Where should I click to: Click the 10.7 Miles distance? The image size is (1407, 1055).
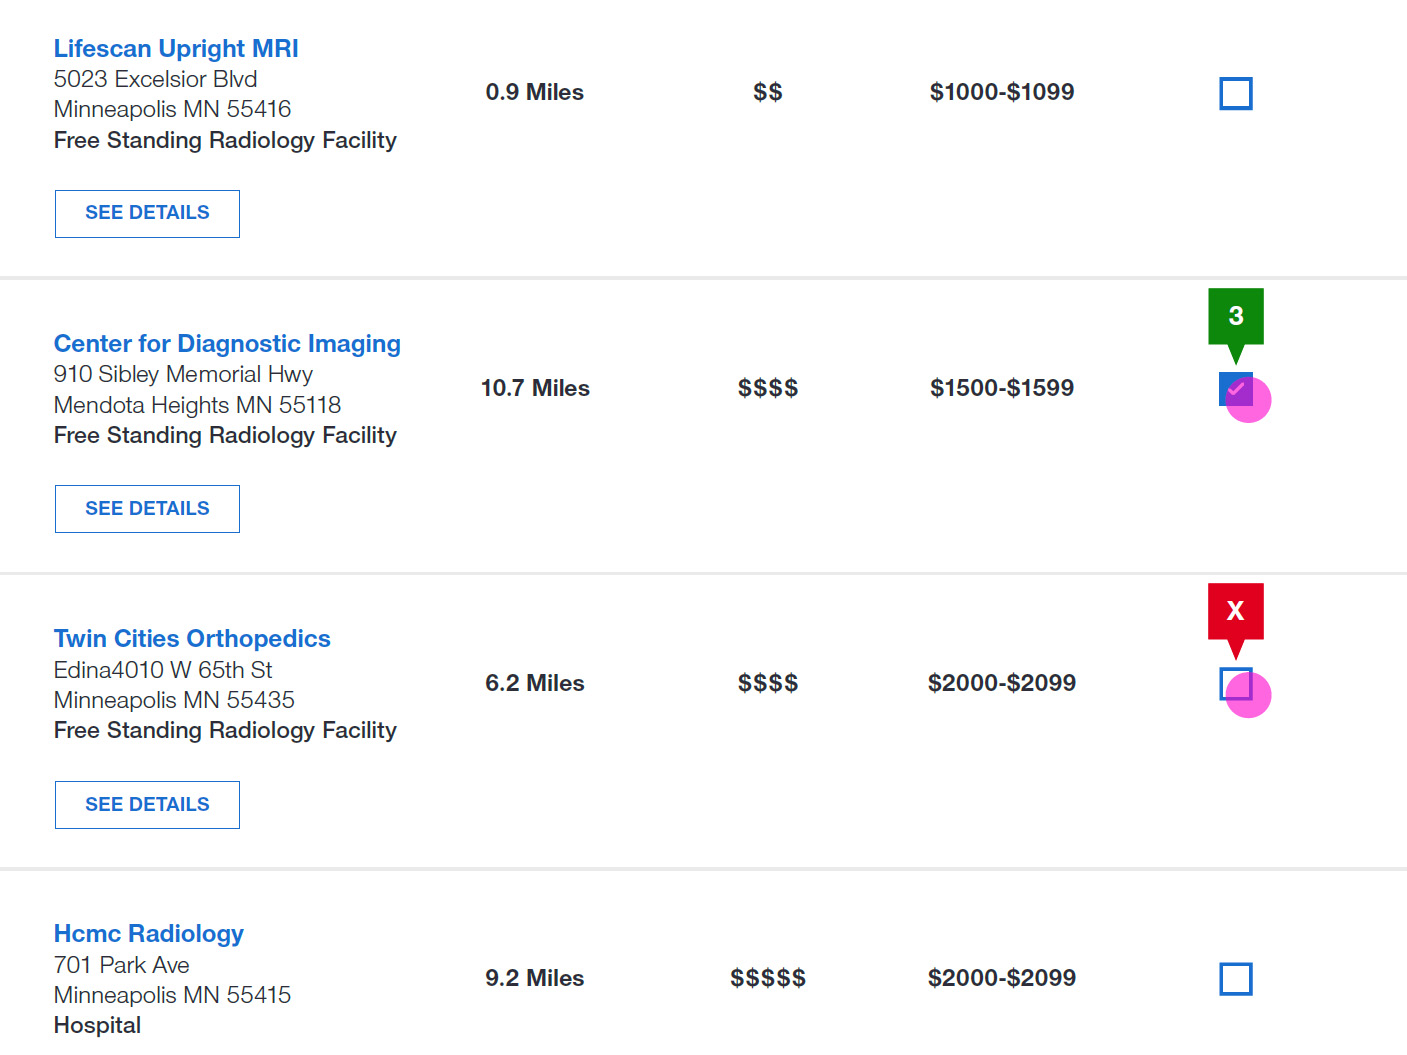tap(535, 388)
